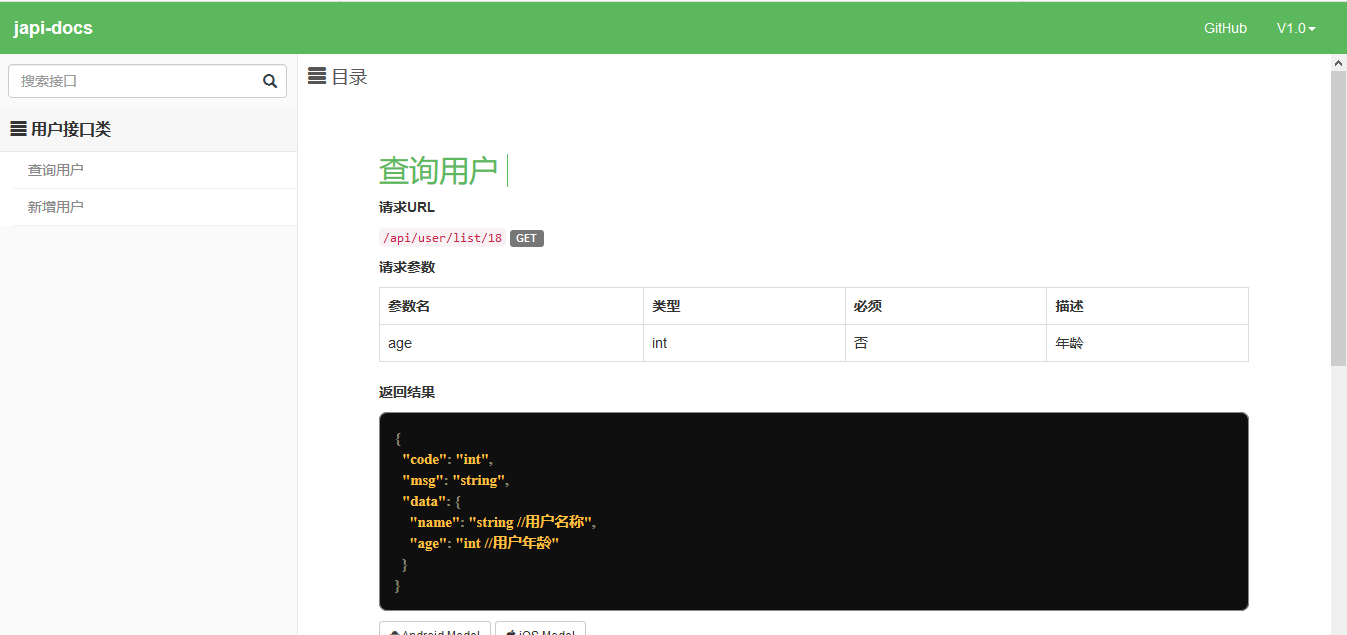This screenshot has width=1347, height=635.
Task: Click the "data": { line
Action: pos(431,501)
